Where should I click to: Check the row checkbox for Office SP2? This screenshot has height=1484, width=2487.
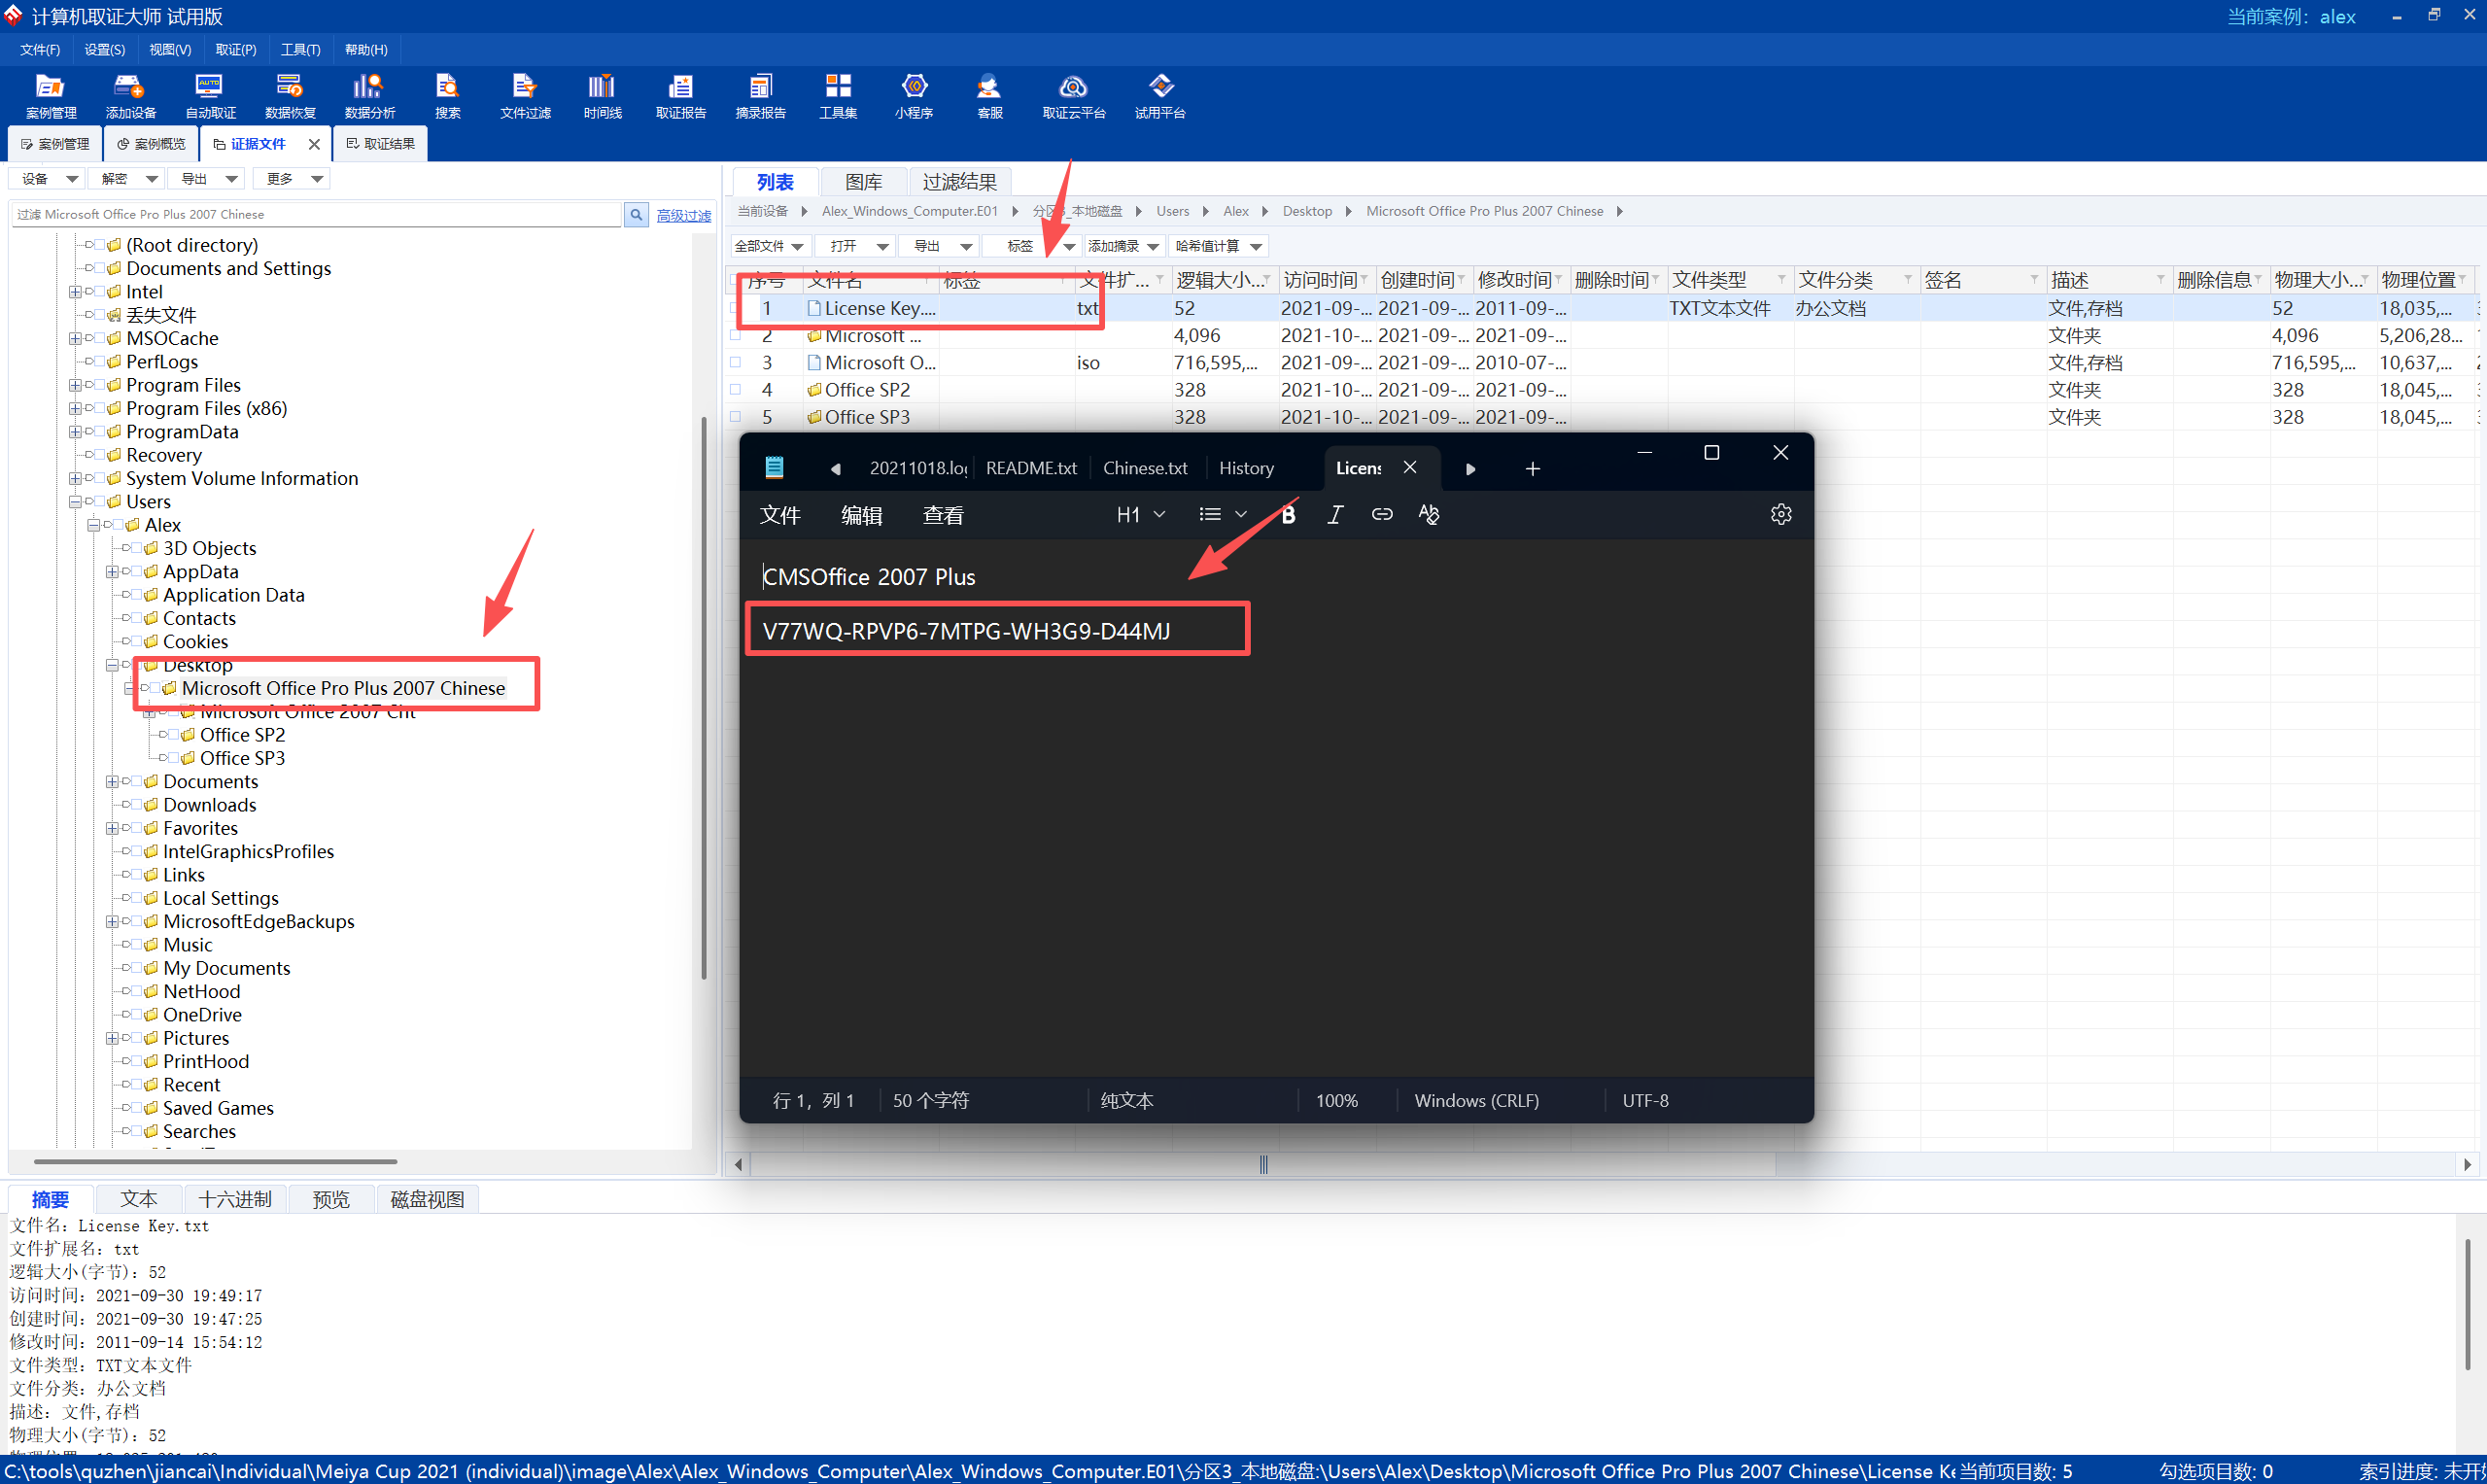point(736,389)
